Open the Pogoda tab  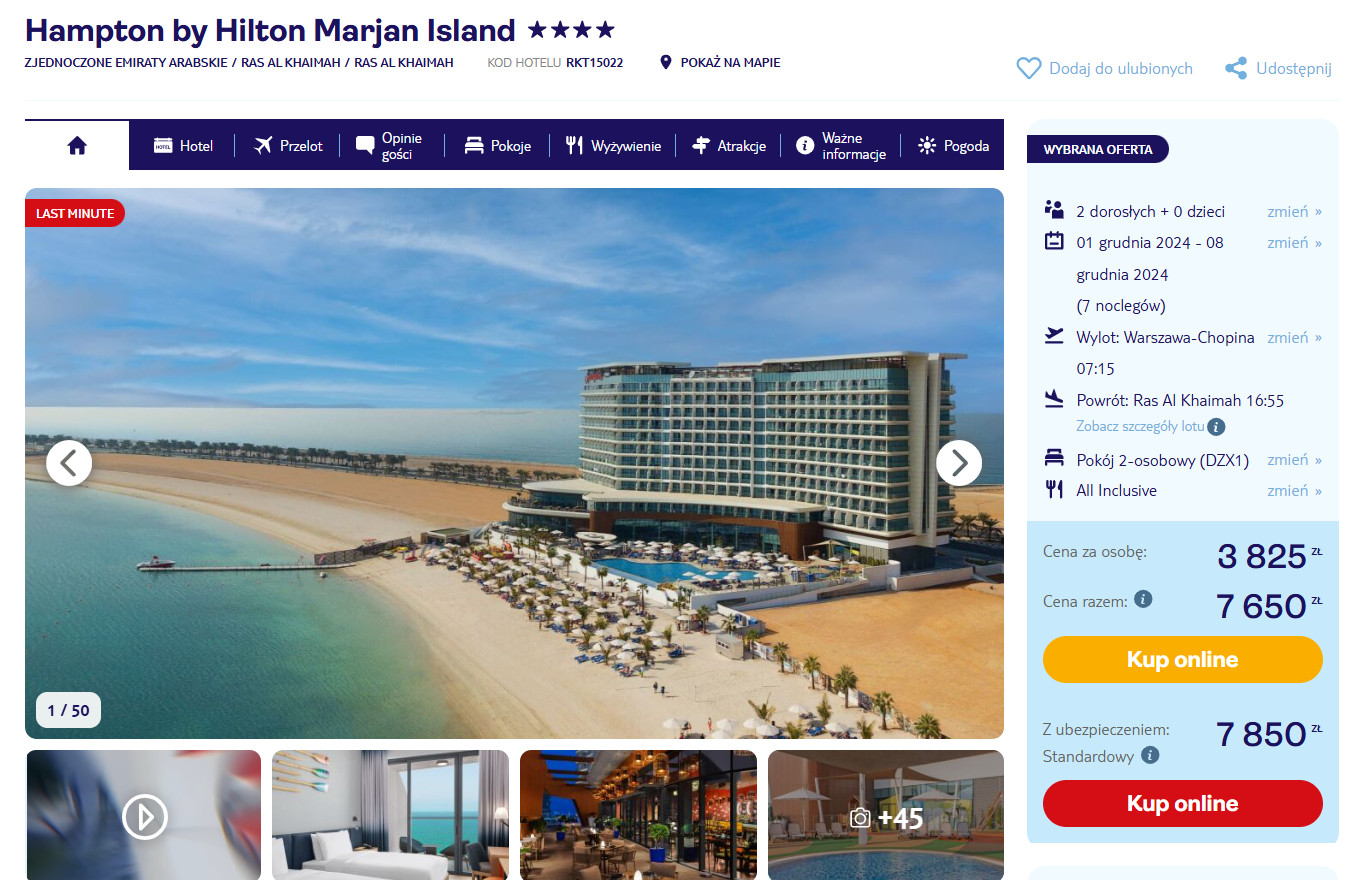pos(953,146)
